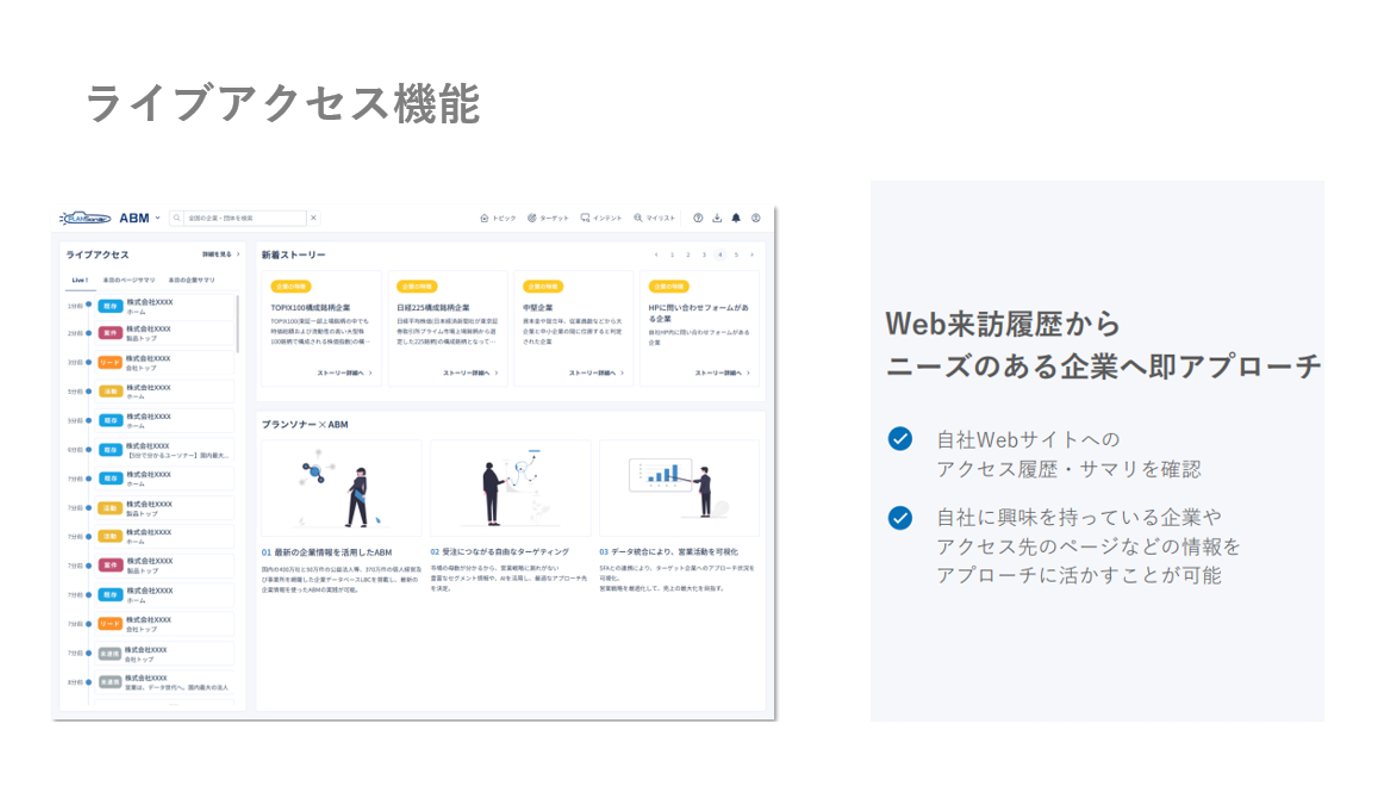Clear the search field with the X button

tap(312, 217)
